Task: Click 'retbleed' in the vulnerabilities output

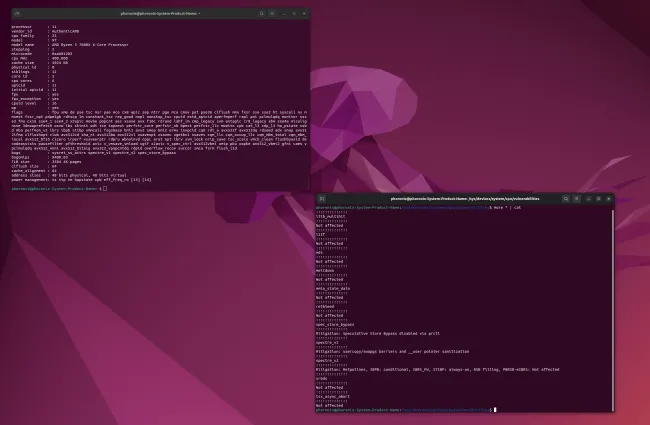Action: (x=325, y=306)
